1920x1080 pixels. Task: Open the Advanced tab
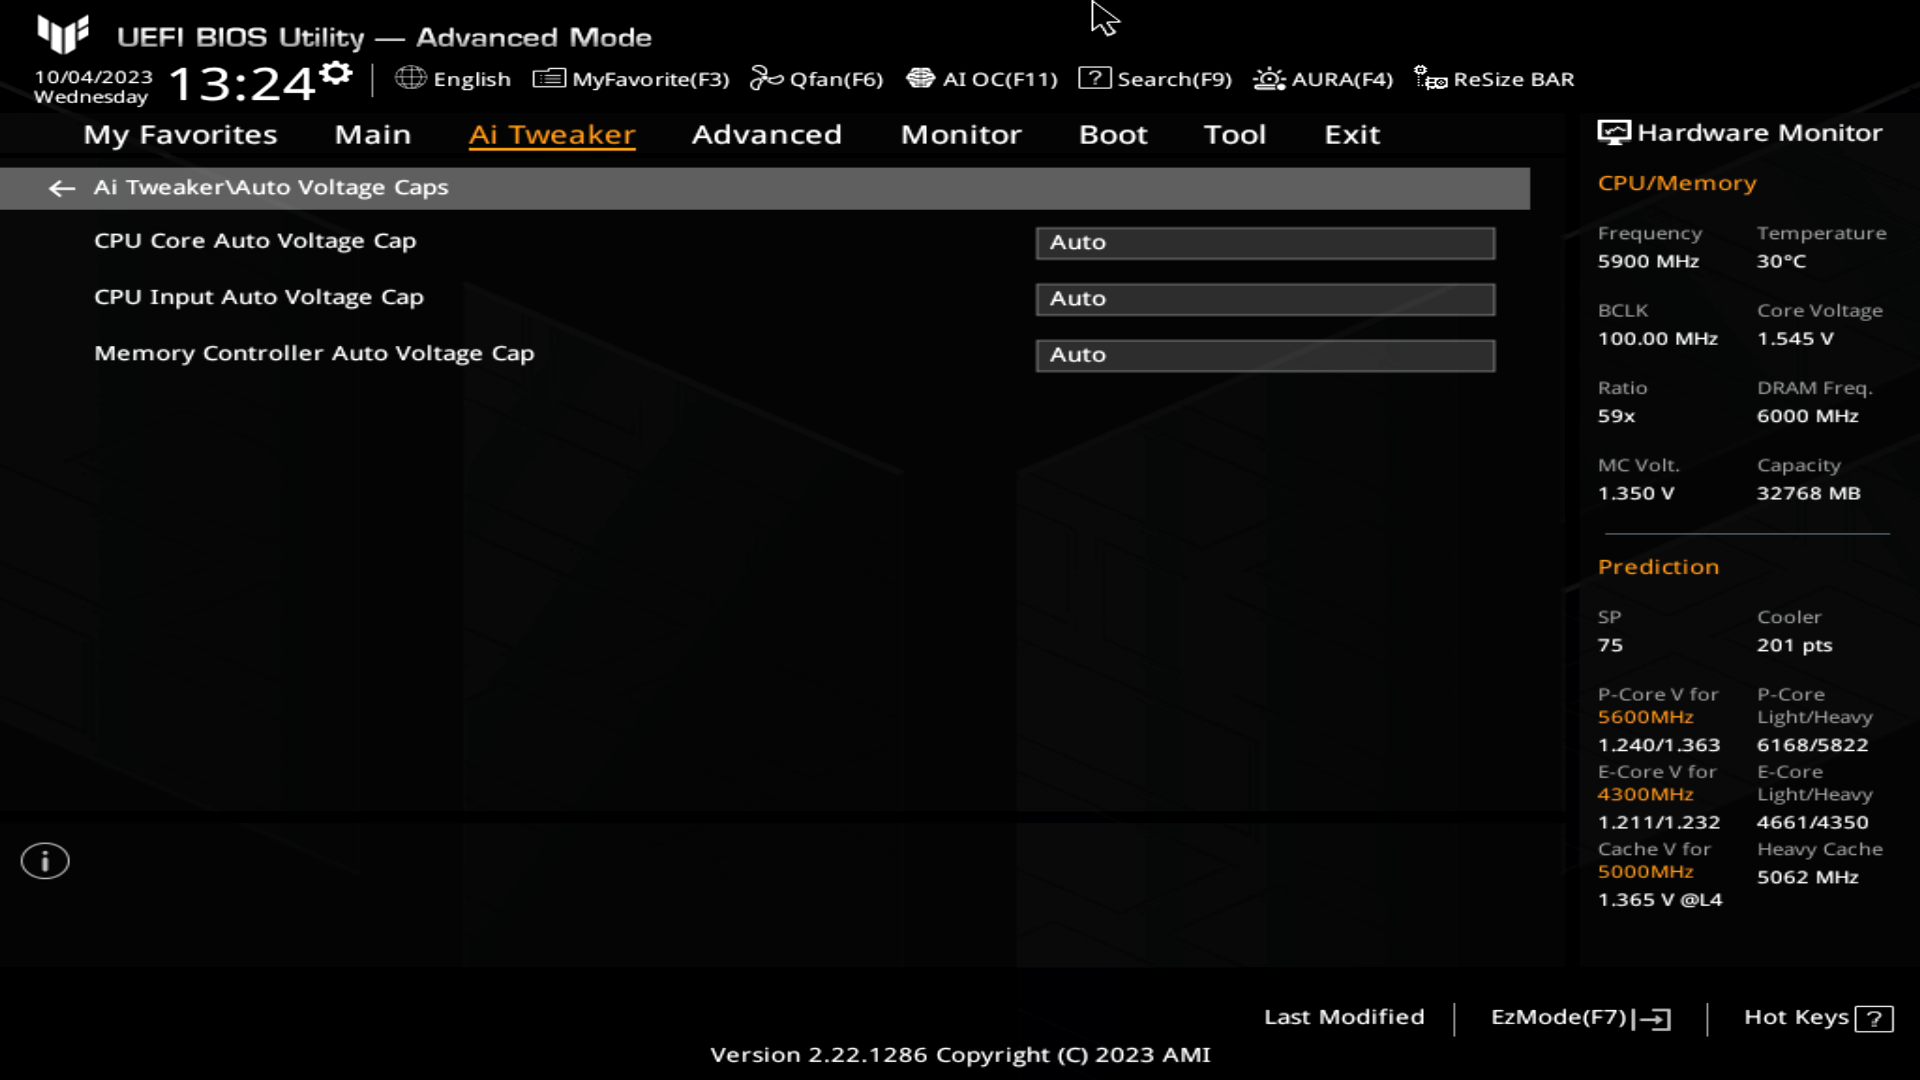[767, 135]
